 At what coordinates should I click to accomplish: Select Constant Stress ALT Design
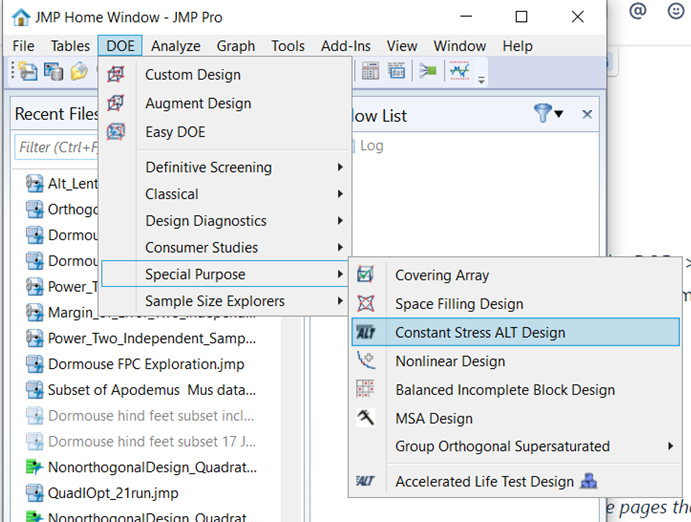[x=480, y=333]
